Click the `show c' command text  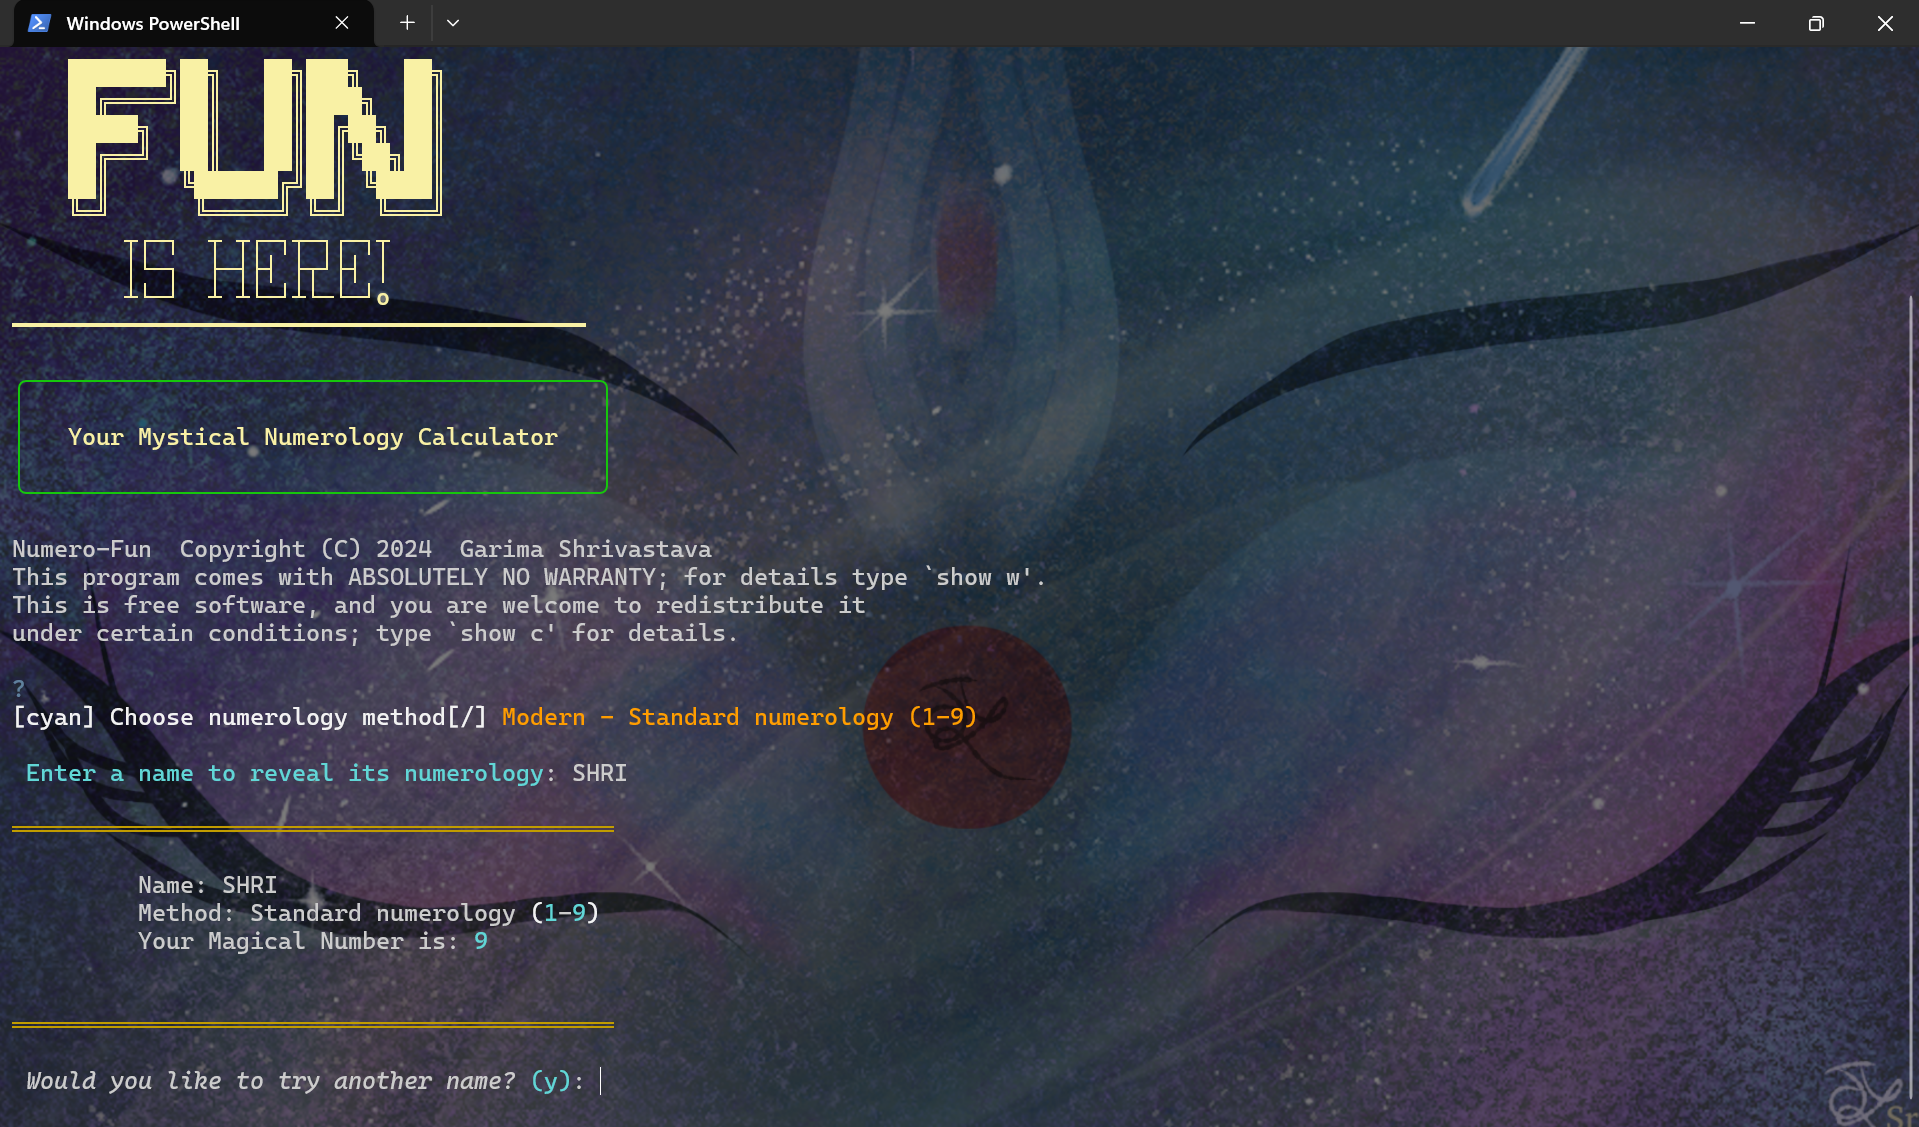point(502,634)
